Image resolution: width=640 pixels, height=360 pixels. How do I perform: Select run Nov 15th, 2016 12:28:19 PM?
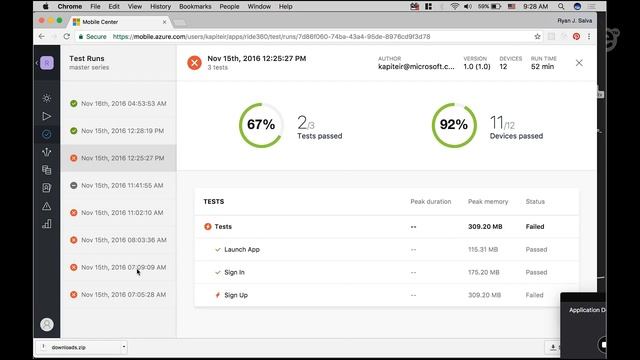tap(118, 131)
